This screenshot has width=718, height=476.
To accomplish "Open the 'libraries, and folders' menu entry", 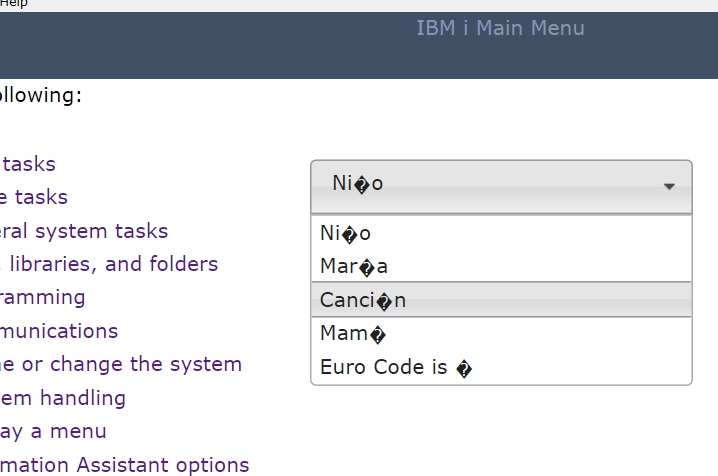I will (109, 264).
